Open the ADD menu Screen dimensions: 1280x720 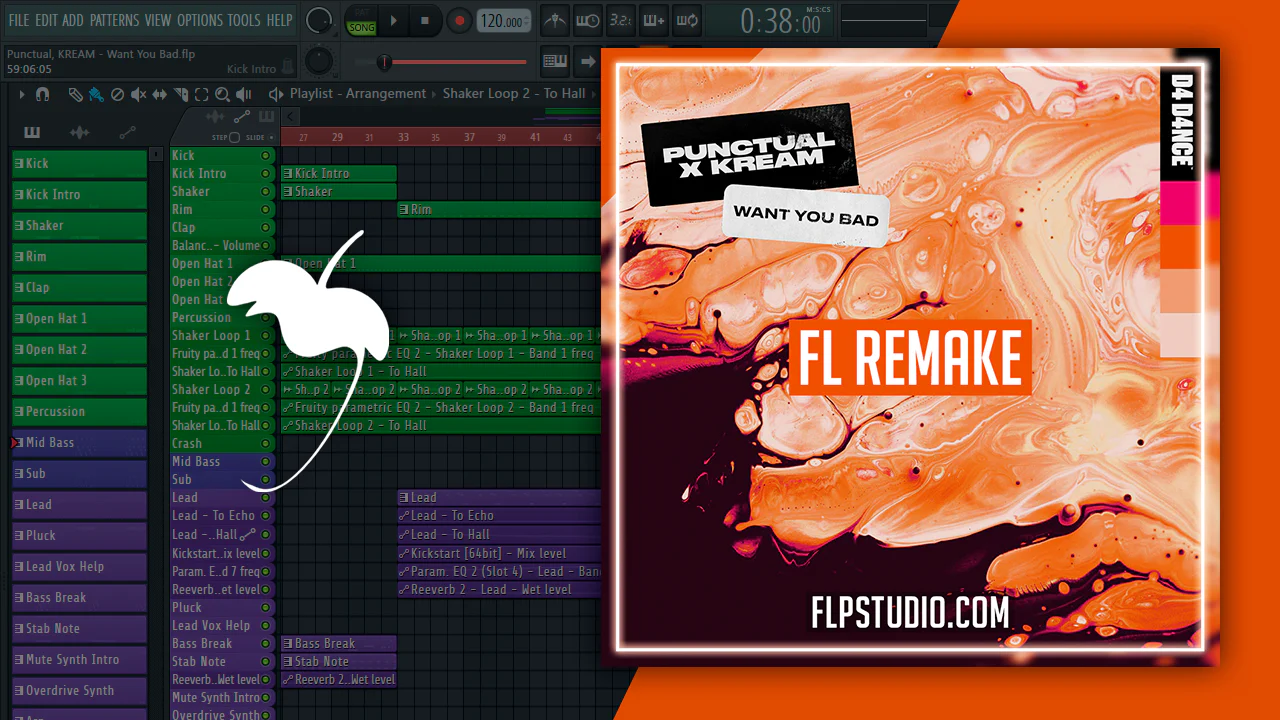73,20
